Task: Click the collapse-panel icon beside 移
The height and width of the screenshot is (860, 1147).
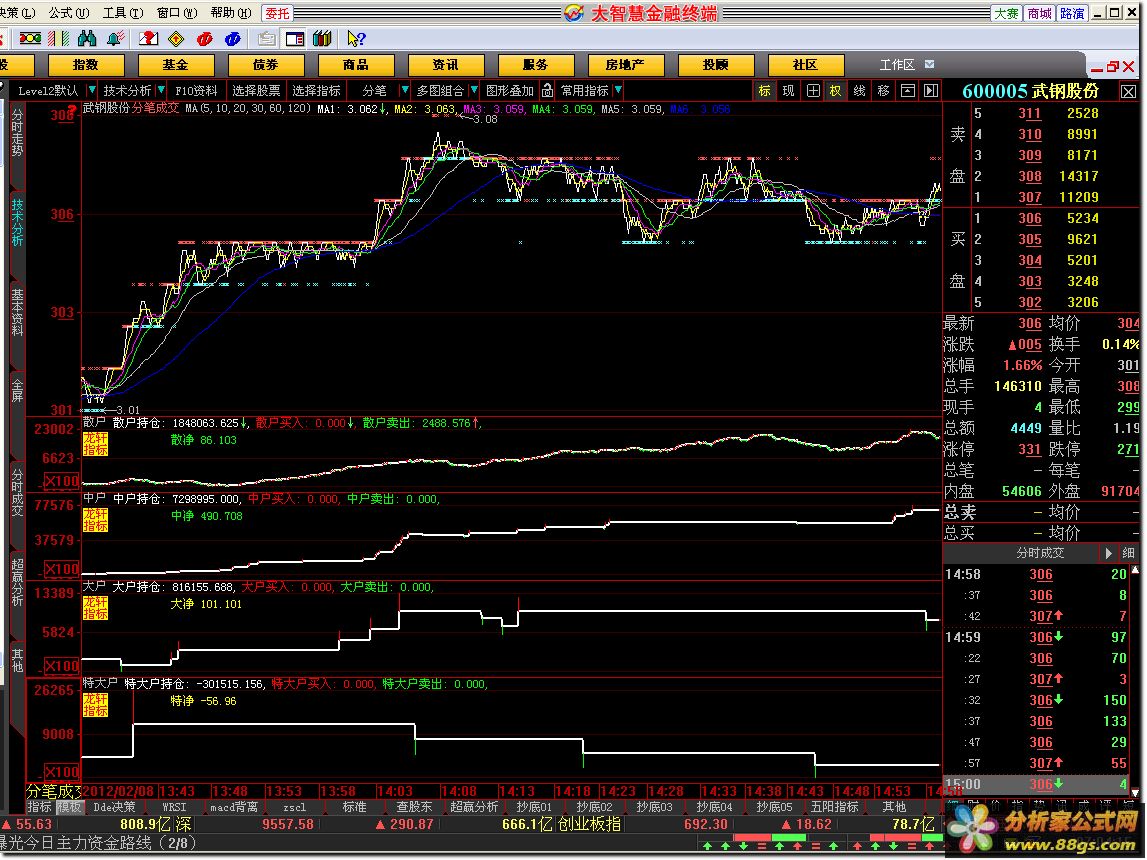Action: coord(907,91)
